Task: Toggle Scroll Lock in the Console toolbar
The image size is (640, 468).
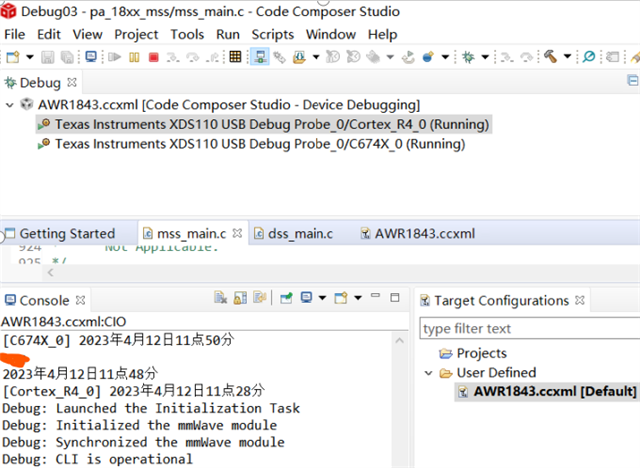Action: pos(240,298)
